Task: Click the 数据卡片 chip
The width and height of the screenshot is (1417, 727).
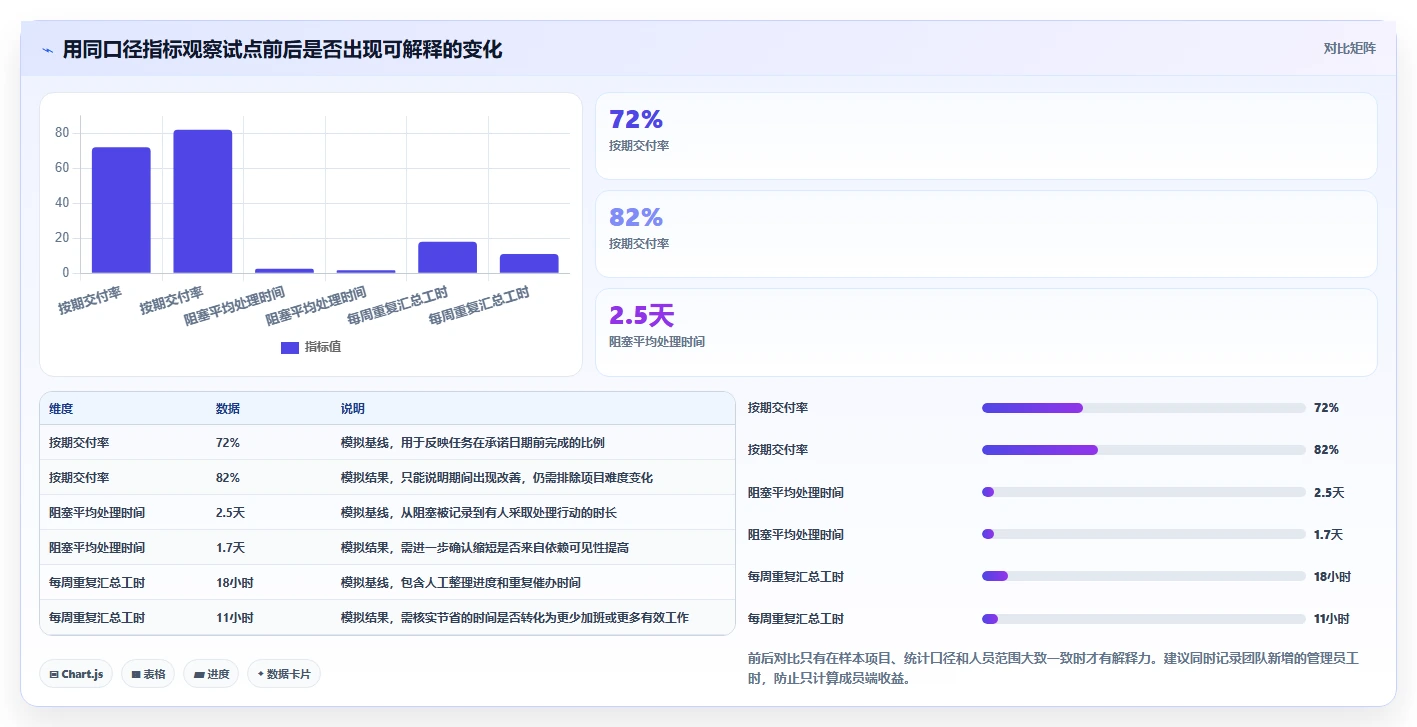Action: click(283, 674)
